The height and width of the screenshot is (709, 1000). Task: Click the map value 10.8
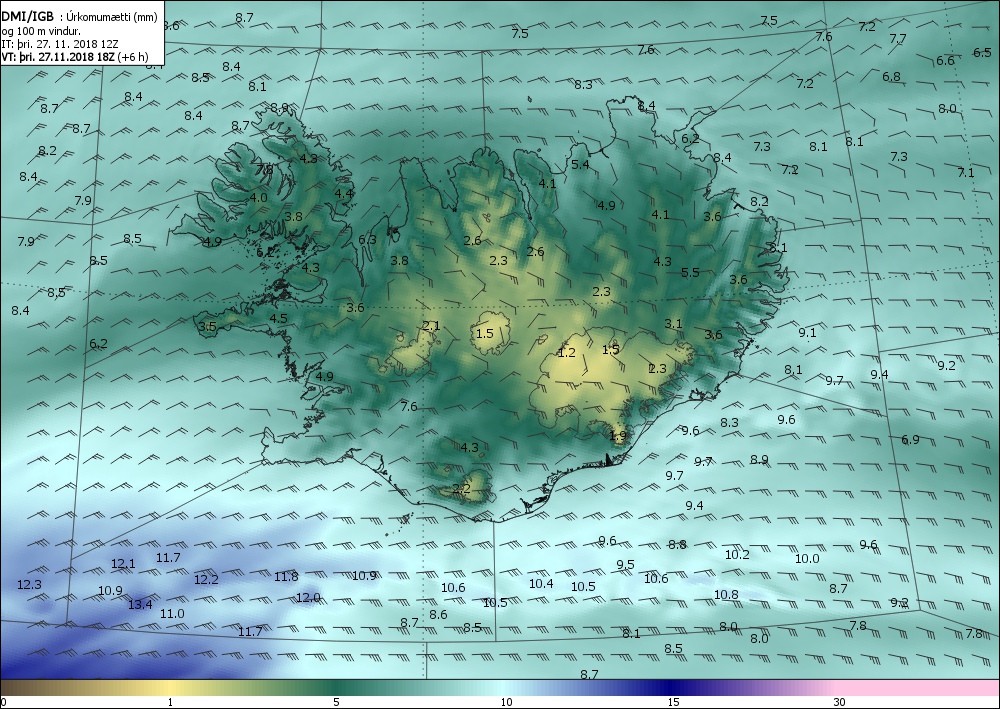[726, 596]
